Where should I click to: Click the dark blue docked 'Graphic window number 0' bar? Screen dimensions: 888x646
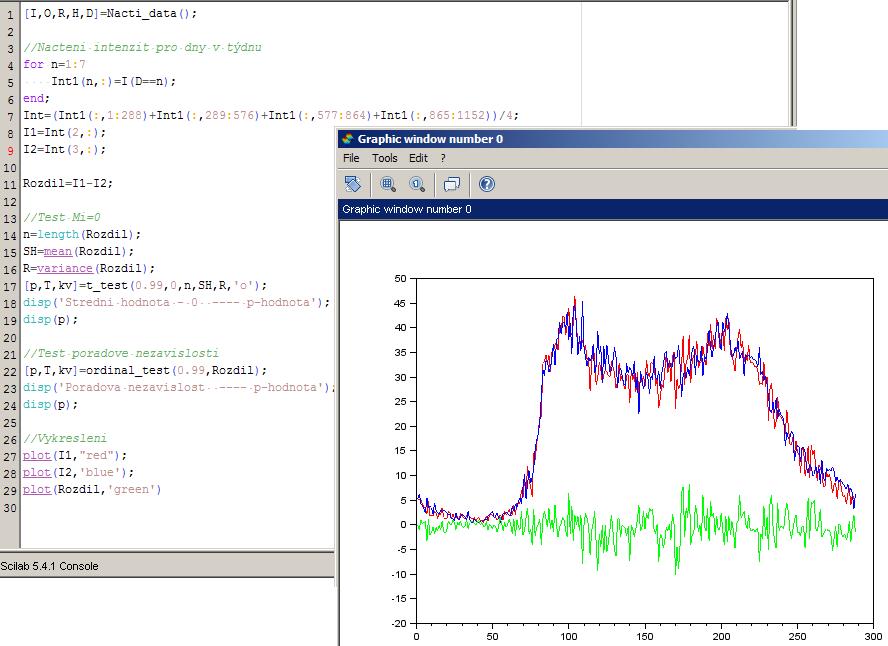(613, 209)
